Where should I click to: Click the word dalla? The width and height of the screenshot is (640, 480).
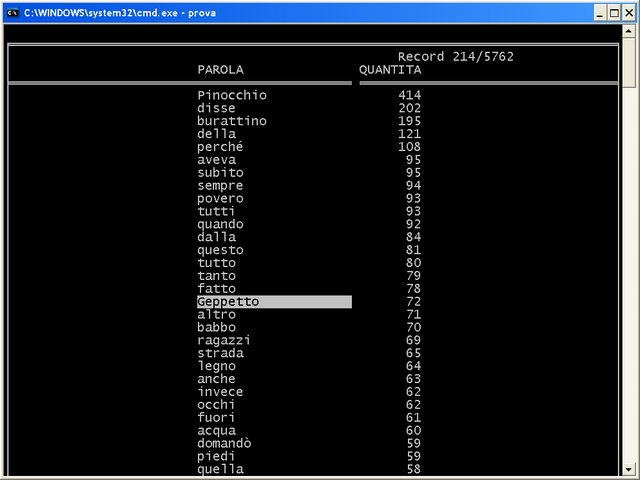(x=216, y=237)
